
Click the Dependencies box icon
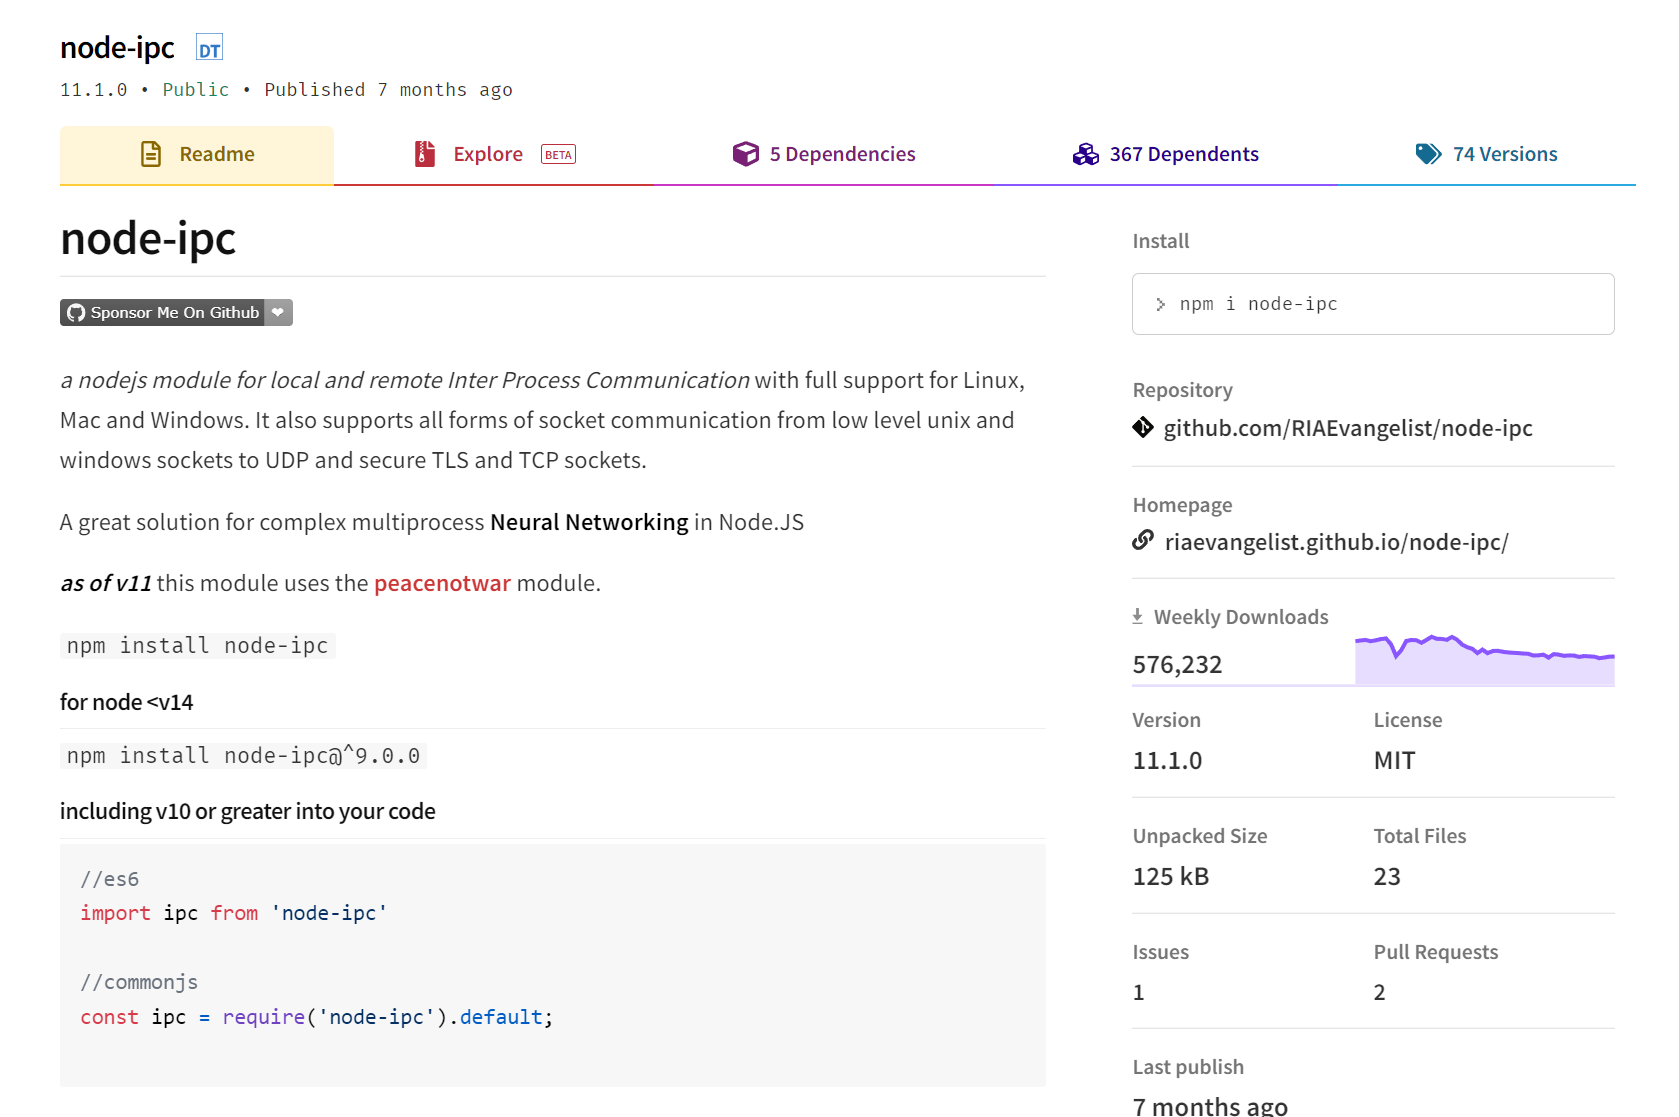coord(745,154)
